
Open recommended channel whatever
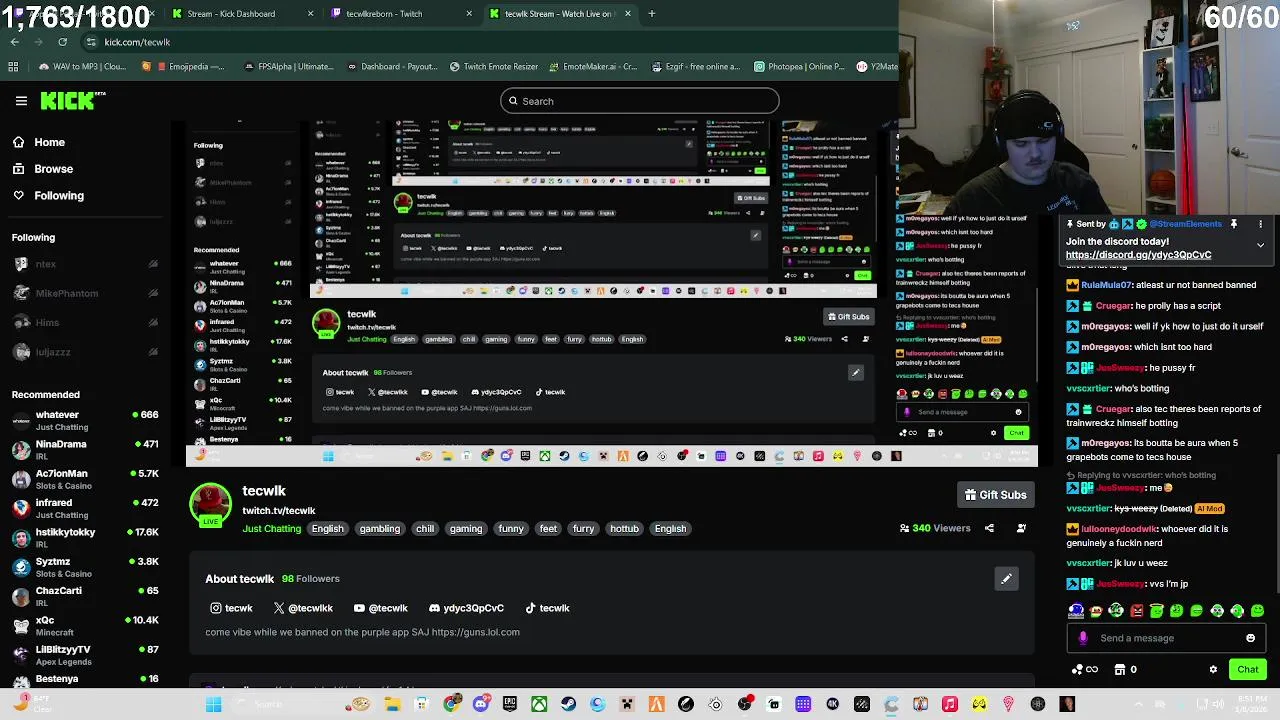85,420
